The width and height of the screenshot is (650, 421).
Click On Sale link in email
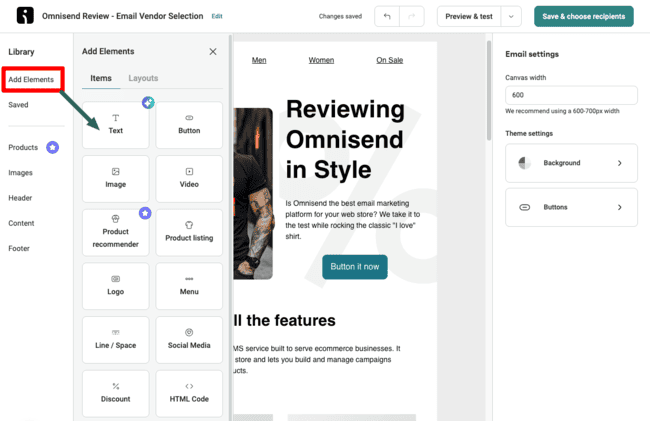tap(390, 60)
